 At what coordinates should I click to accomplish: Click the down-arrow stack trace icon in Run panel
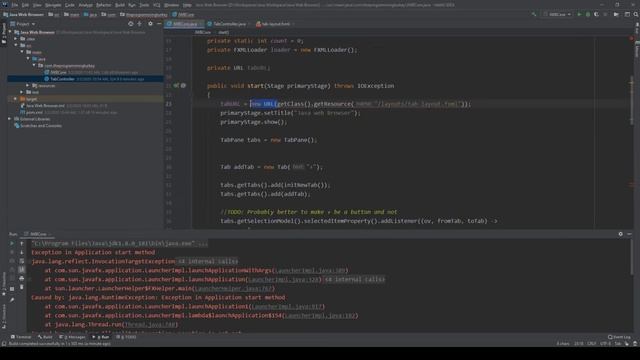pos(22,252)
